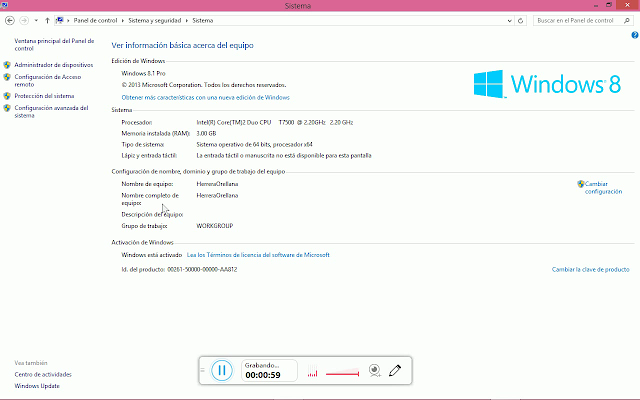Click 'Windows está activado' text
This screenshot has width=640, height=400.
pyautogui.click(x=151, y=255)
